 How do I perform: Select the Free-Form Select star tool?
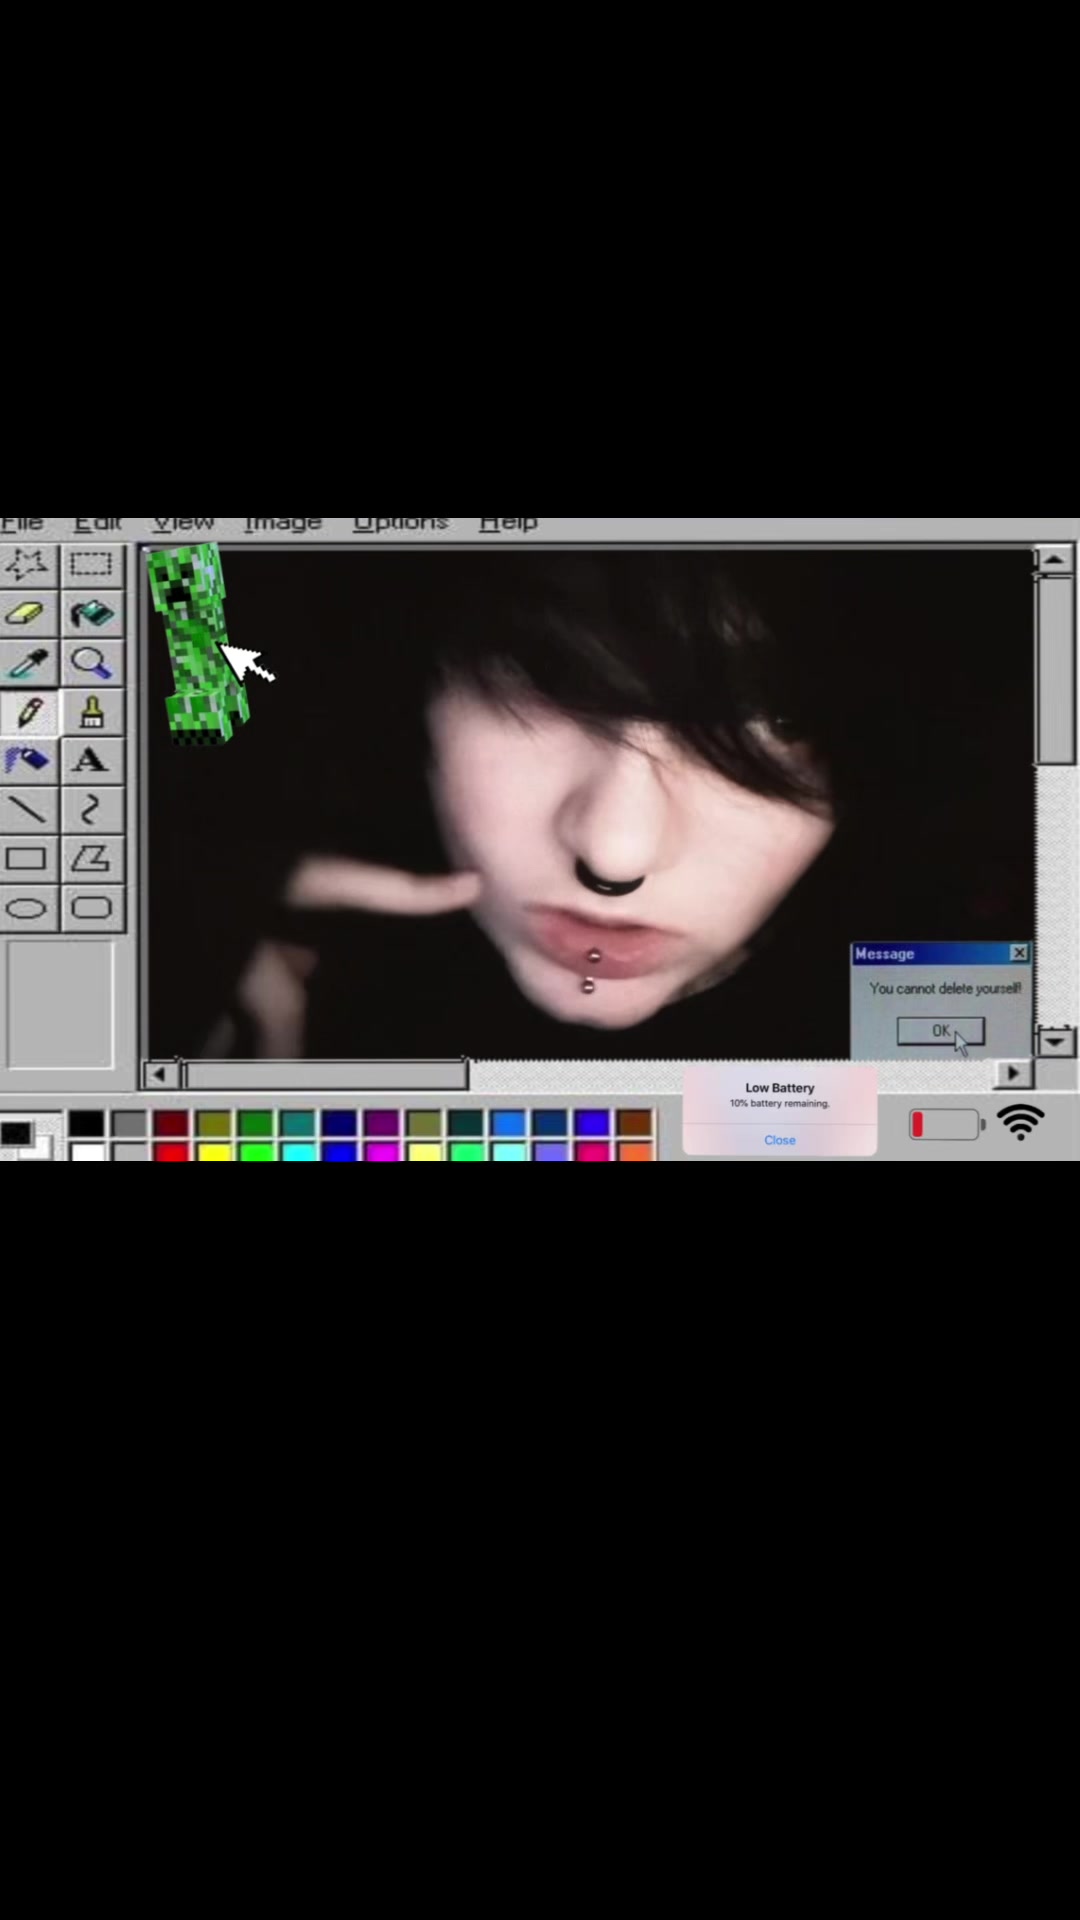point(28,566)
